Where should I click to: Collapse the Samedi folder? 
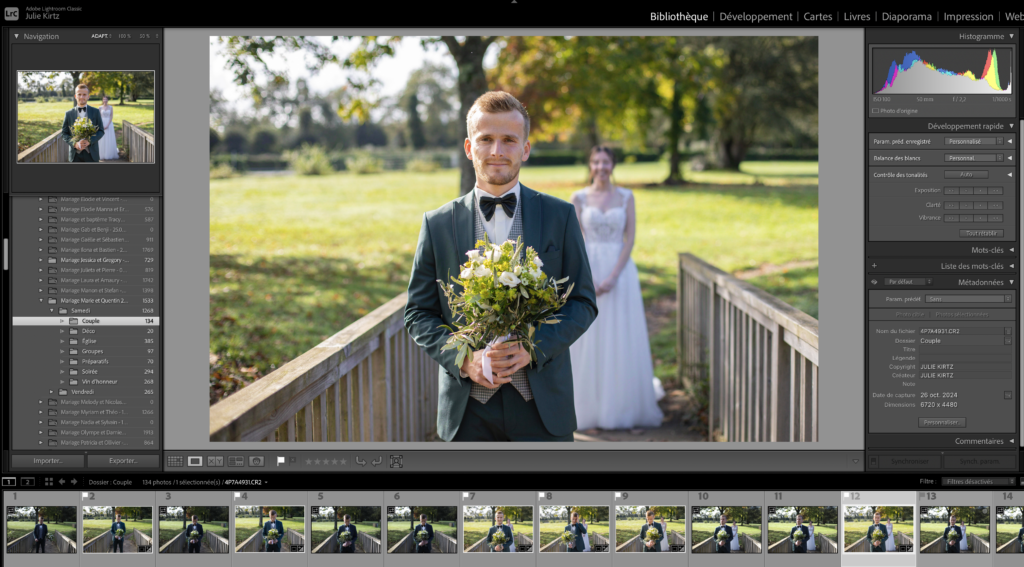52,311
